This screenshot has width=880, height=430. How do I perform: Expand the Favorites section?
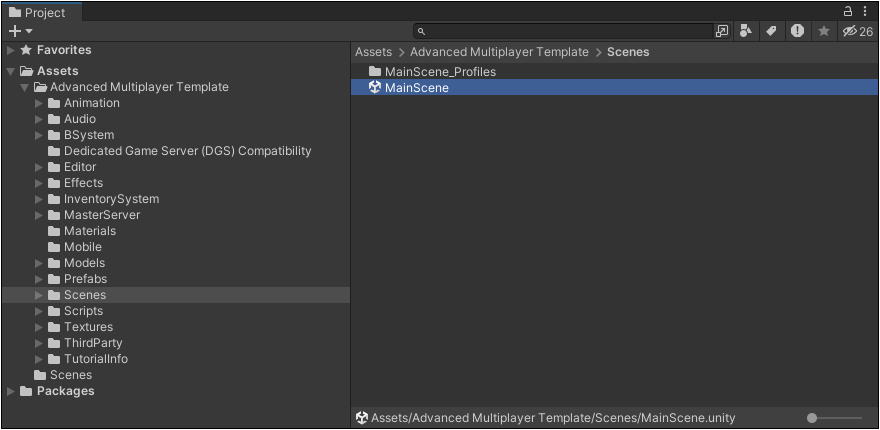point(11,51)
